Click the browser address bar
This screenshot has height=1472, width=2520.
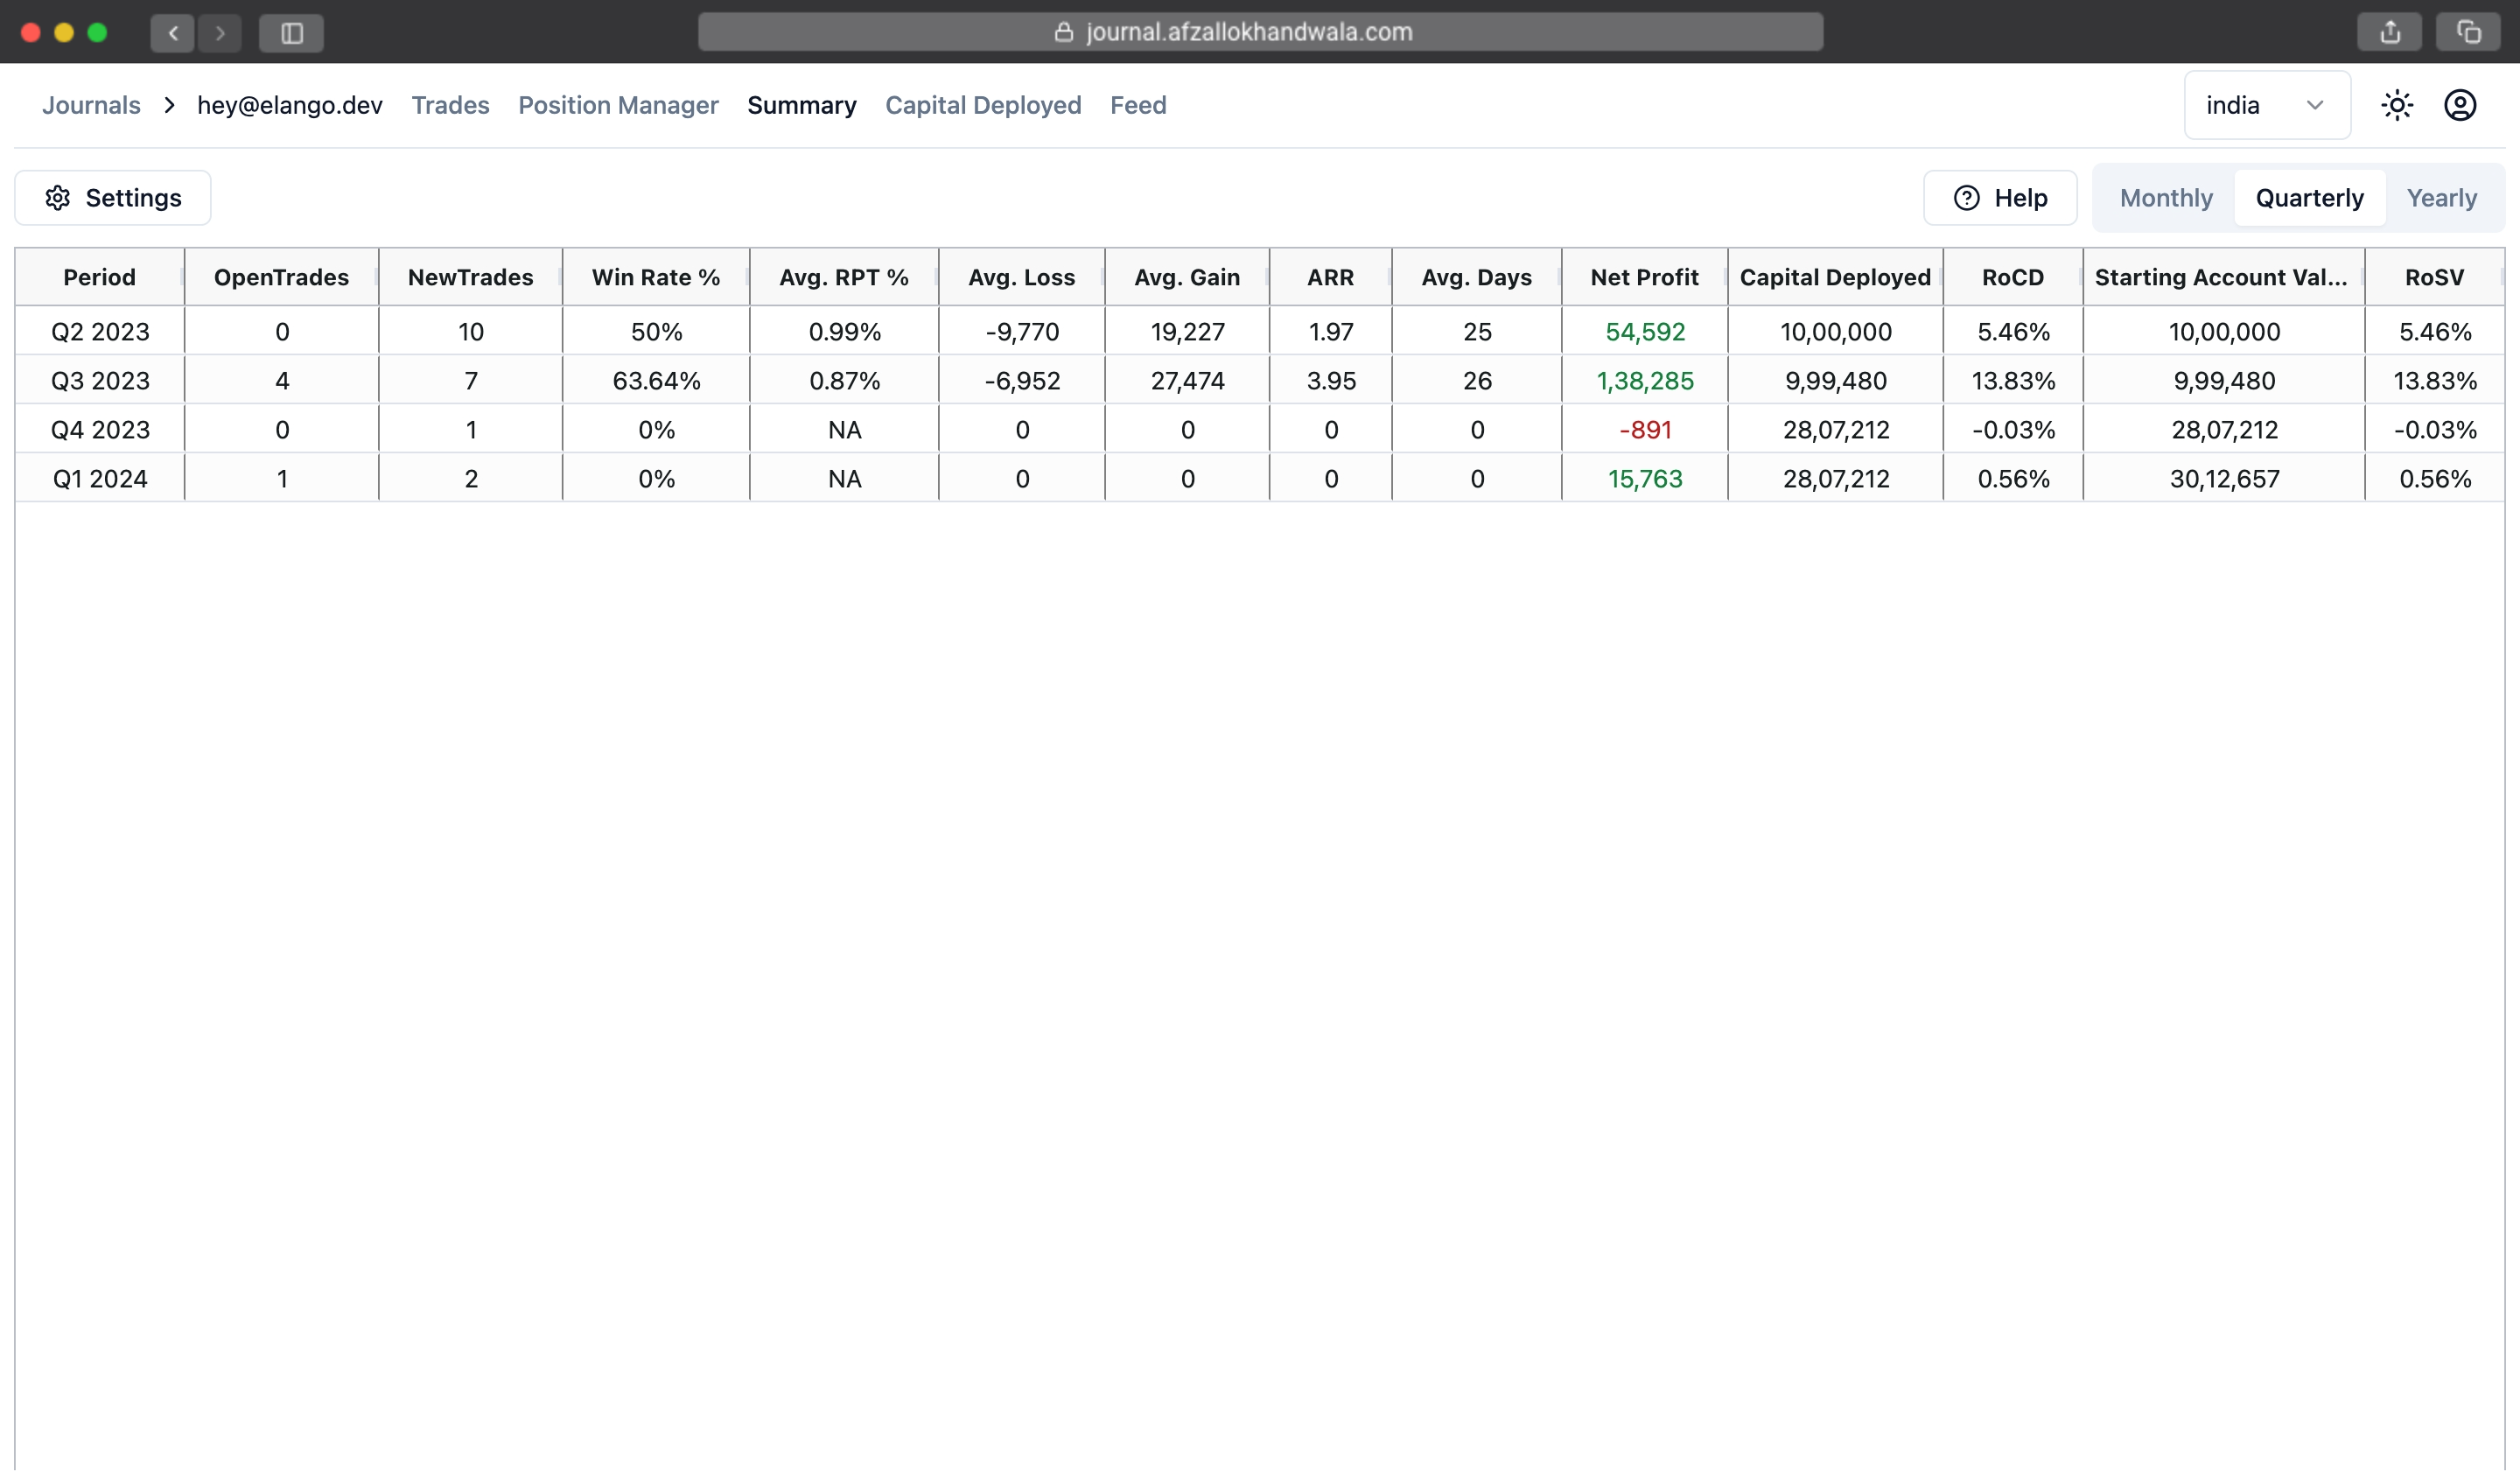(x=1260, y=32)
